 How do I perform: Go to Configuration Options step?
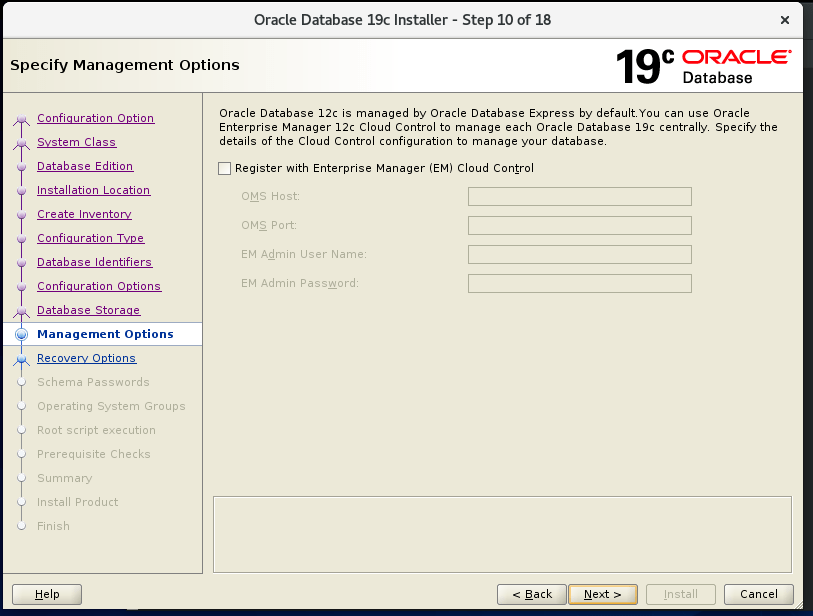(x=99, y=286)
